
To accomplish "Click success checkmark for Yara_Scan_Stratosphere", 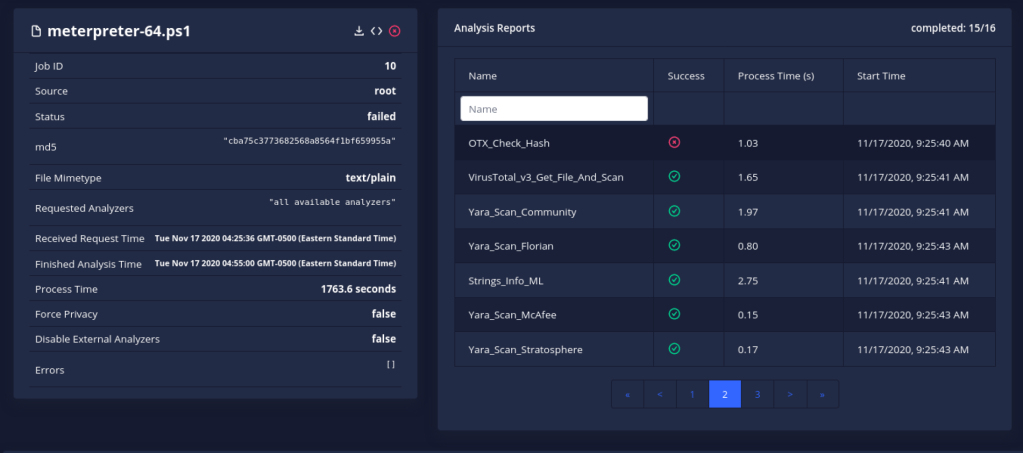I will (x=674, y=349).
